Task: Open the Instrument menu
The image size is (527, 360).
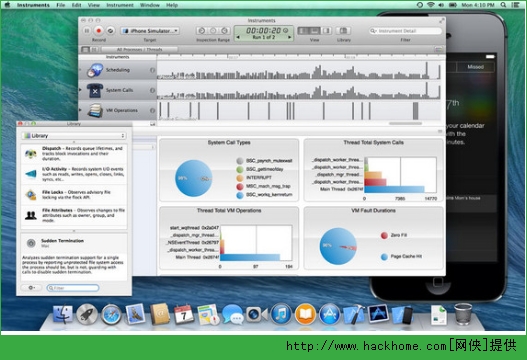Action: [x=120, y=5]
